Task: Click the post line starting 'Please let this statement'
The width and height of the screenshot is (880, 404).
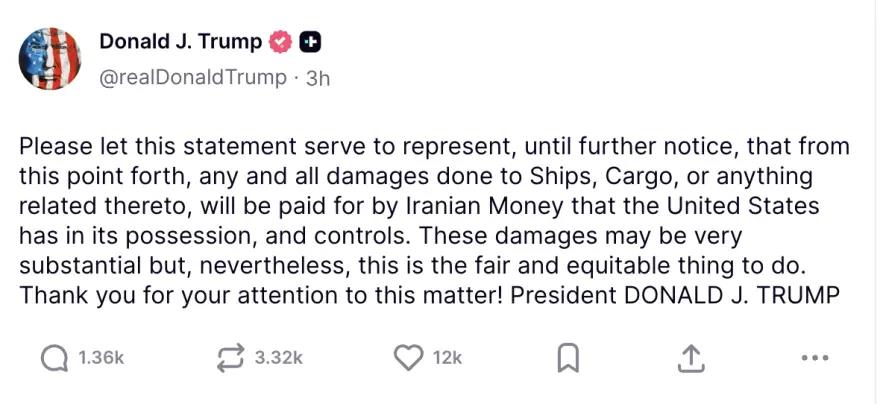Action: click(434, 147)
